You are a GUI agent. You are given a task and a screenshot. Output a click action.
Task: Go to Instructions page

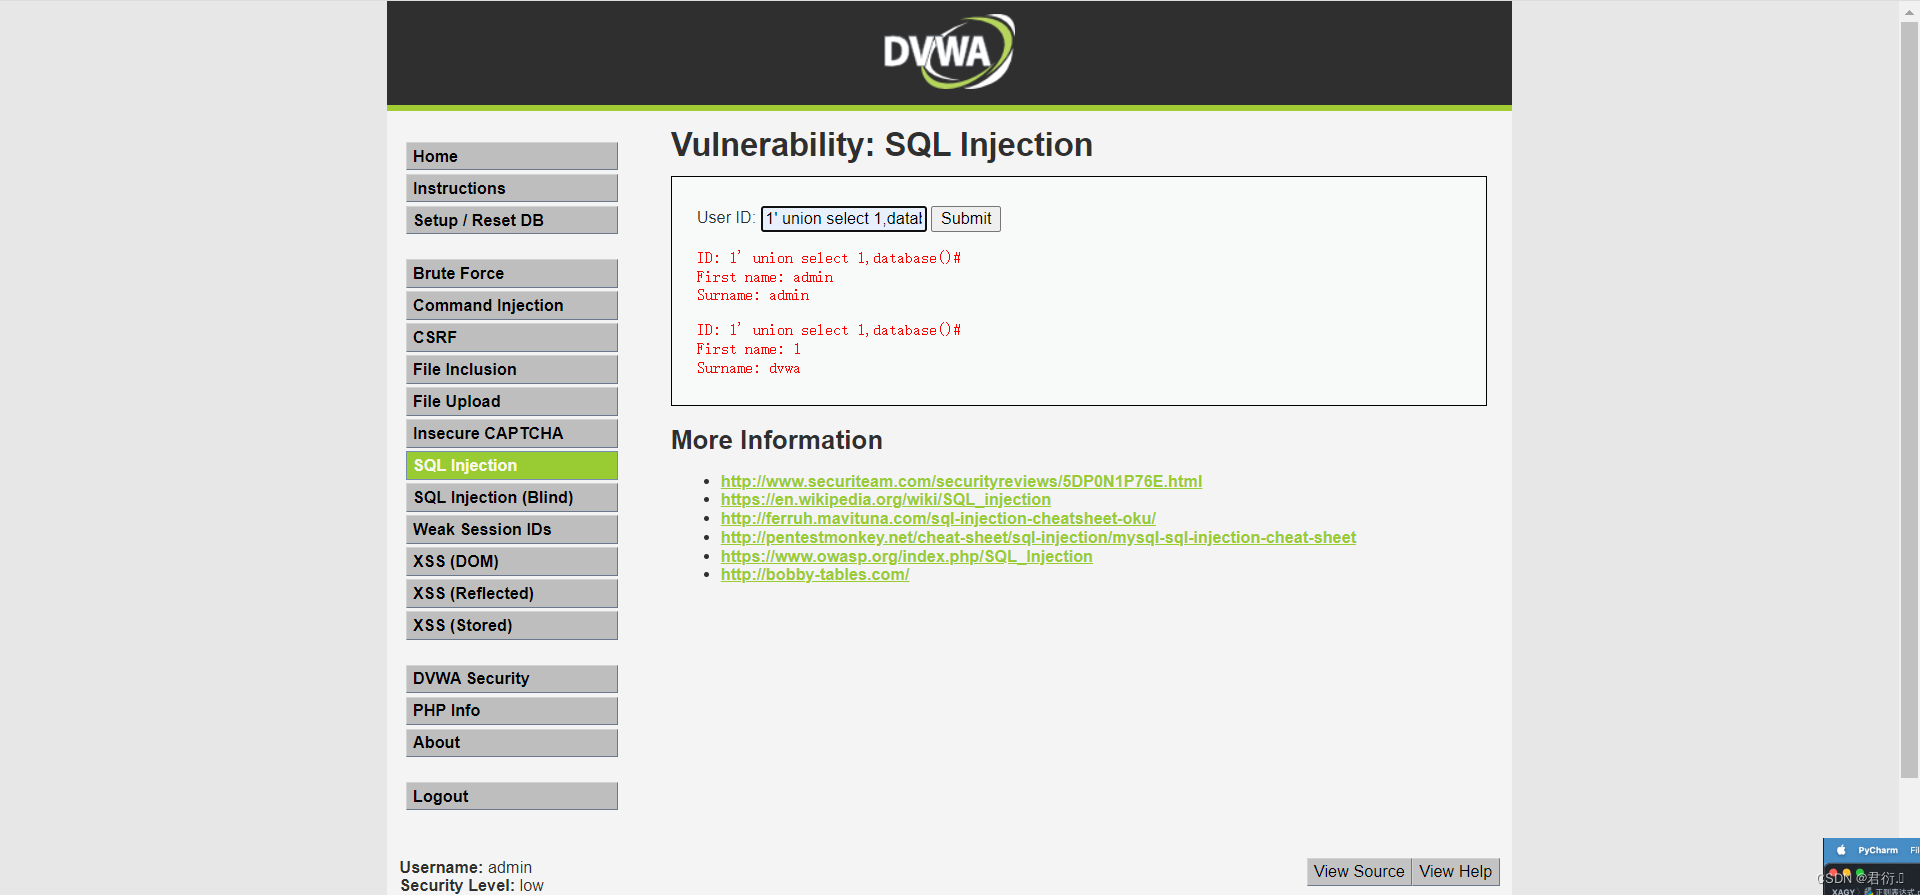pyautogui.click(x=512, y=188)
